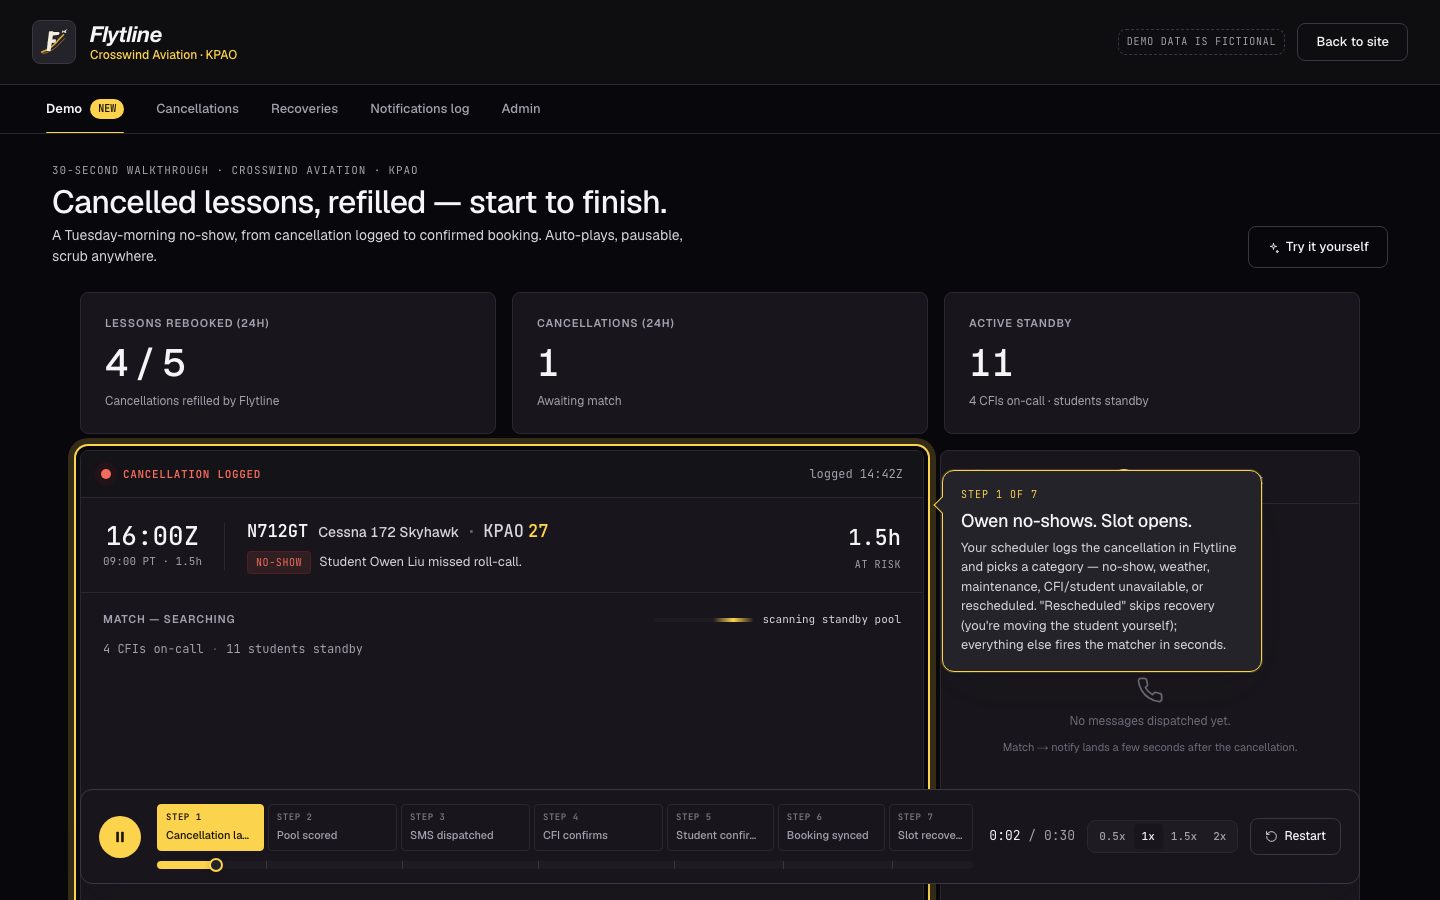Jump to Step 2 Pool scored
The height and width of the screenshot is (900, 1440).
coord(332,827)
